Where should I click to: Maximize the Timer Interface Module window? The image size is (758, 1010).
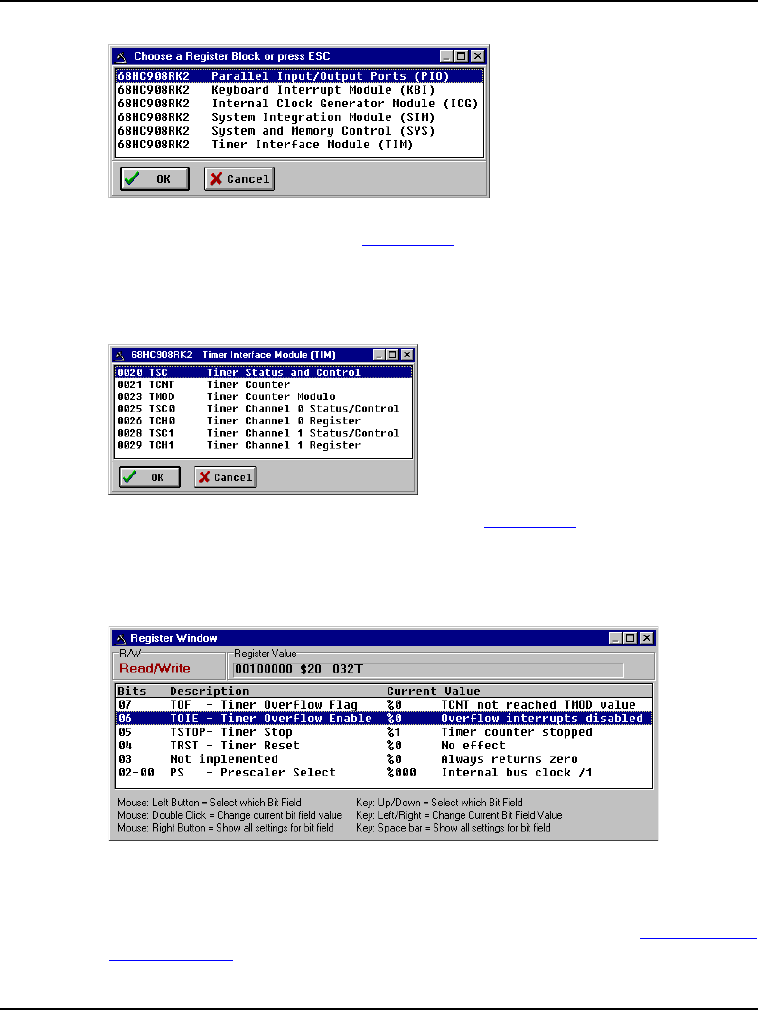click(x=392, y=355)
